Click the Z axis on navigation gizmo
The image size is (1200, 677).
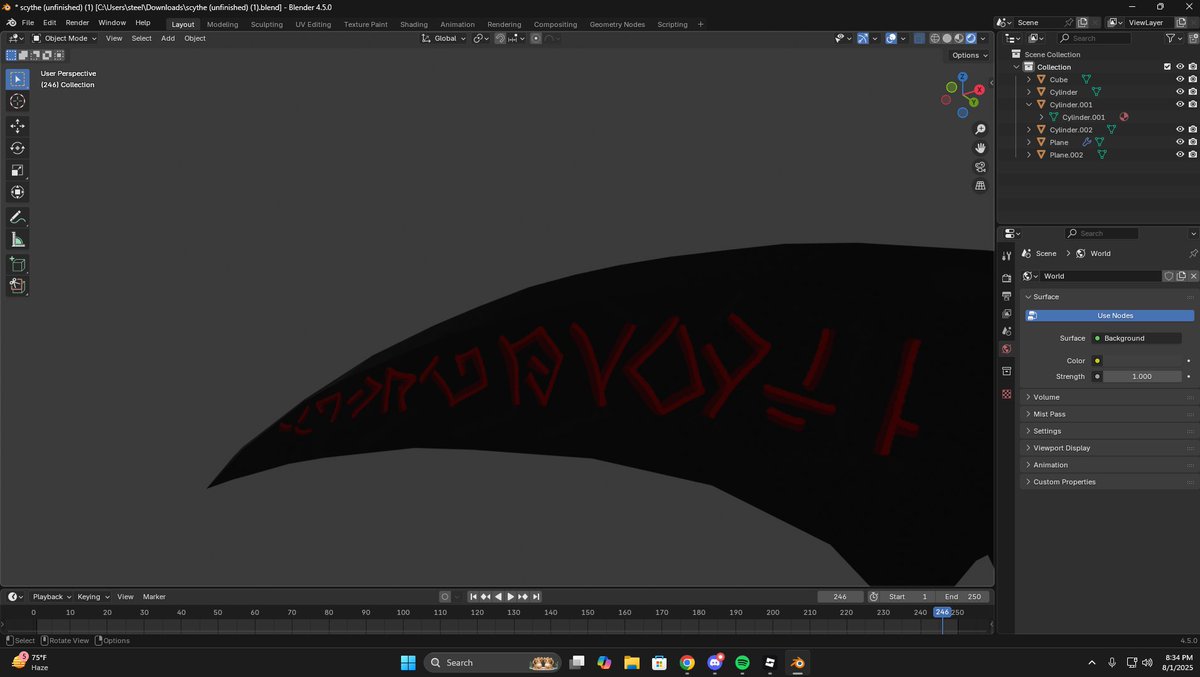[x=963, y=77]
